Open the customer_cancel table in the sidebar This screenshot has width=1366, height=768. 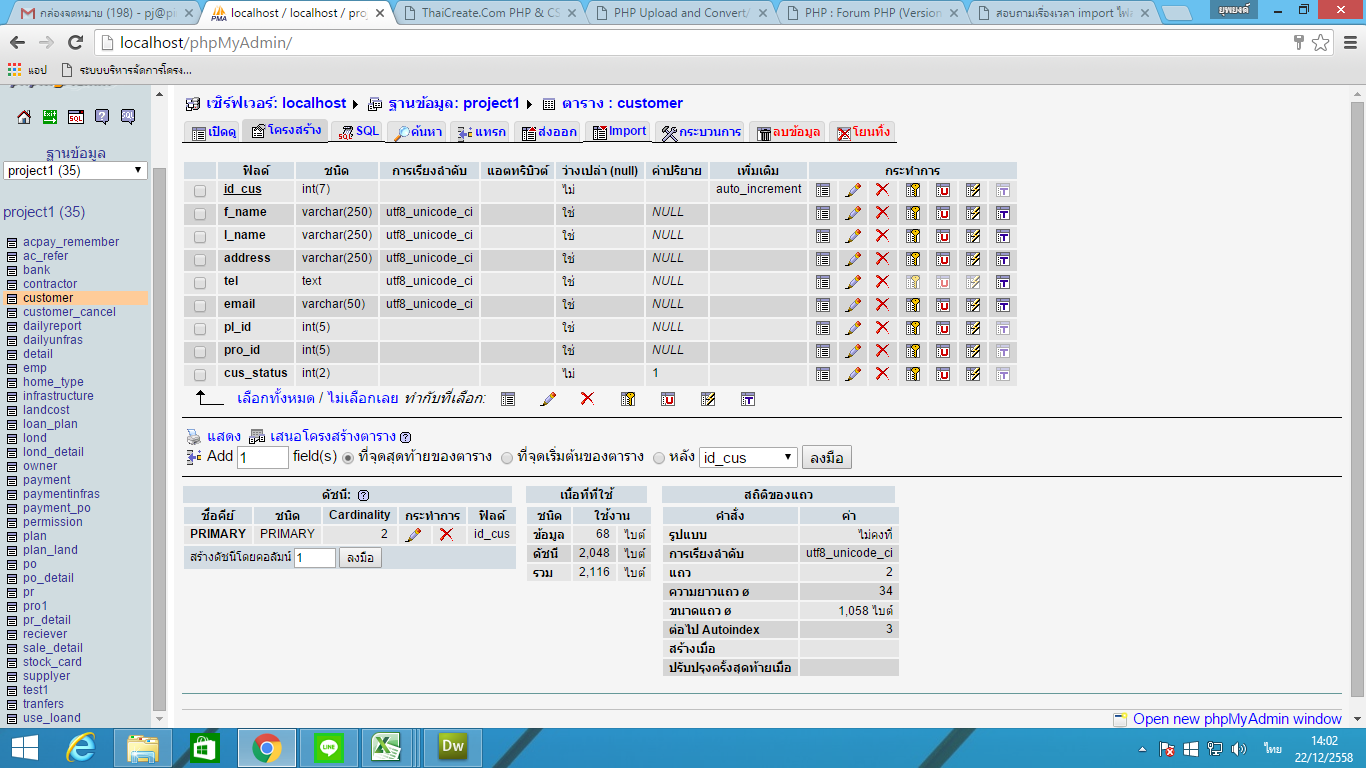click(69, 312)
